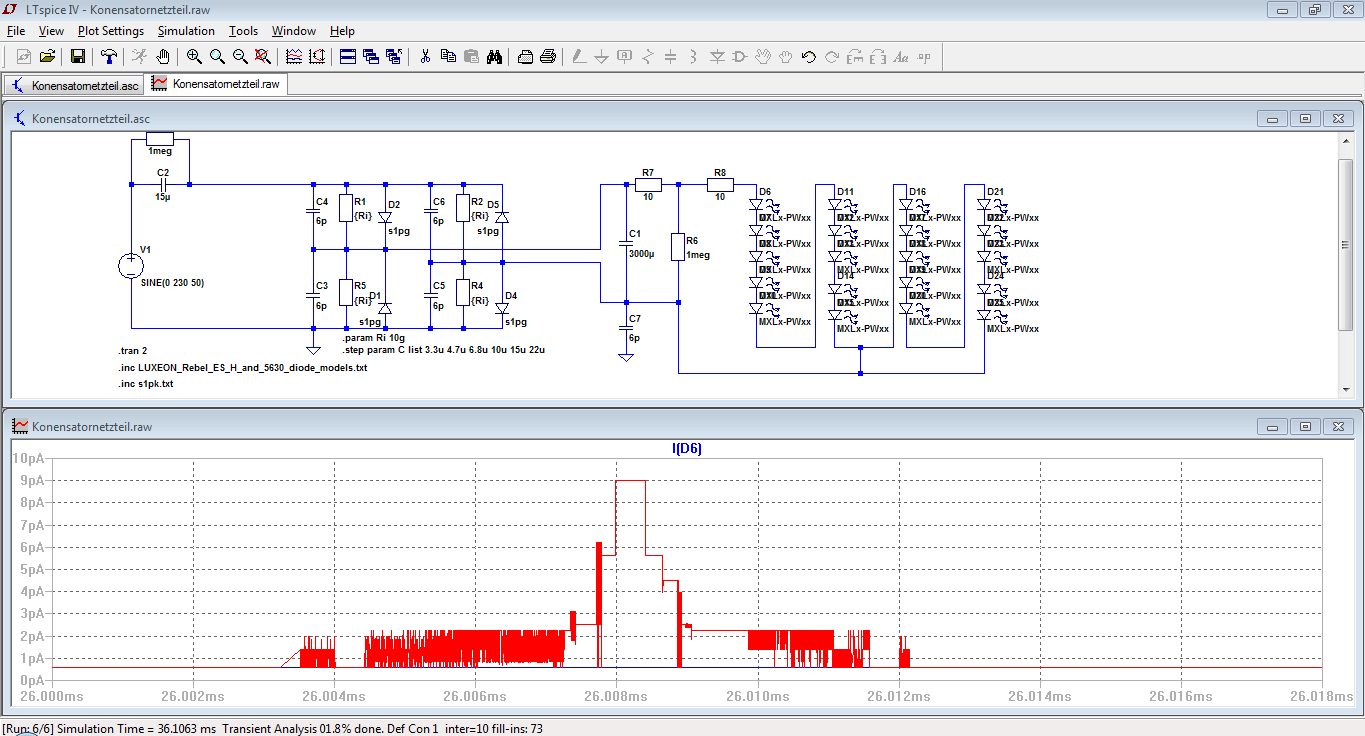Click the Undo arrow icon
The width and height of the screenshot is (1365, 736).
tap(809, 57)
